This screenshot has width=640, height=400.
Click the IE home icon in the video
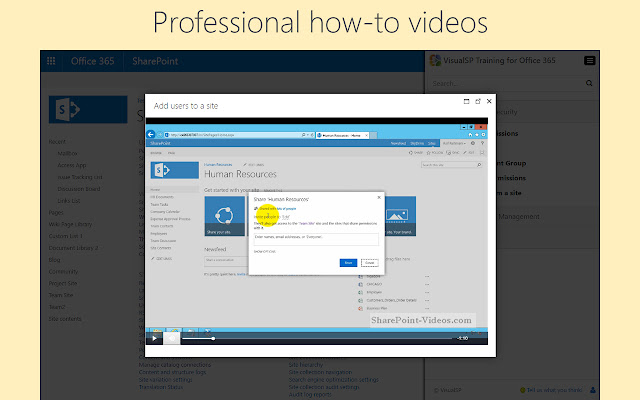pyautogui.click(x=470, y=135)
